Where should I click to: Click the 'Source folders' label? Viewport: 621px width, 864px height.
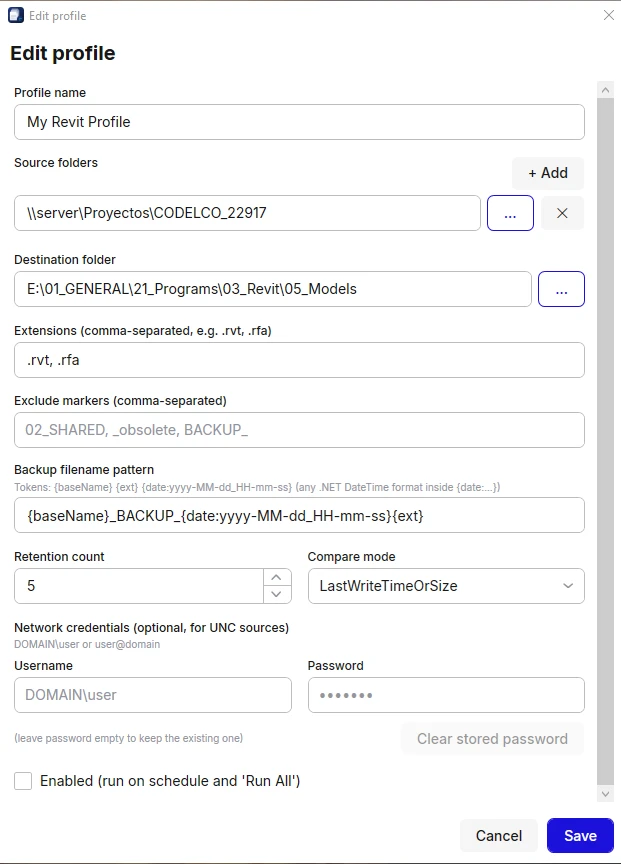click(56, 163)
